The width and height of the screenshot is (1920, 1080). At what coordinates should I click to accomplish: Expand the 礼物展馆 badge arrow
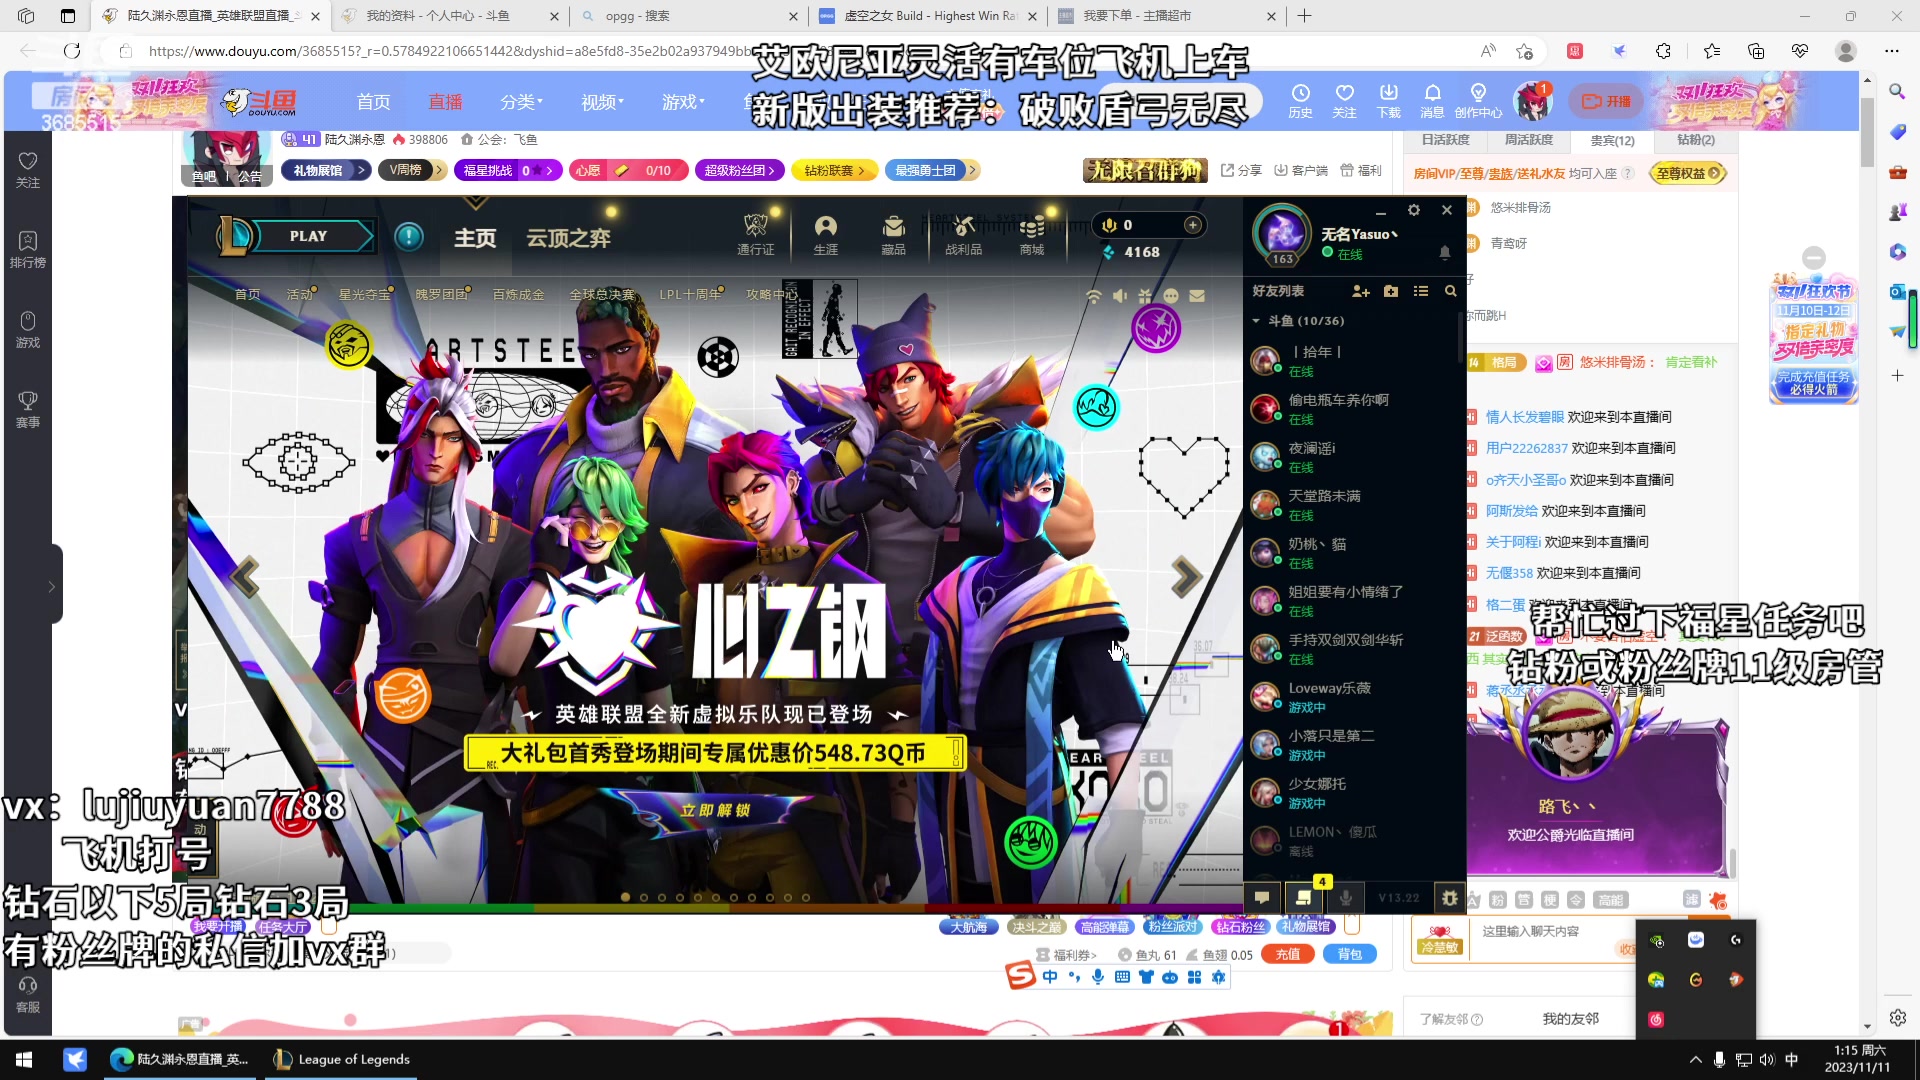(x=361, y=171)
